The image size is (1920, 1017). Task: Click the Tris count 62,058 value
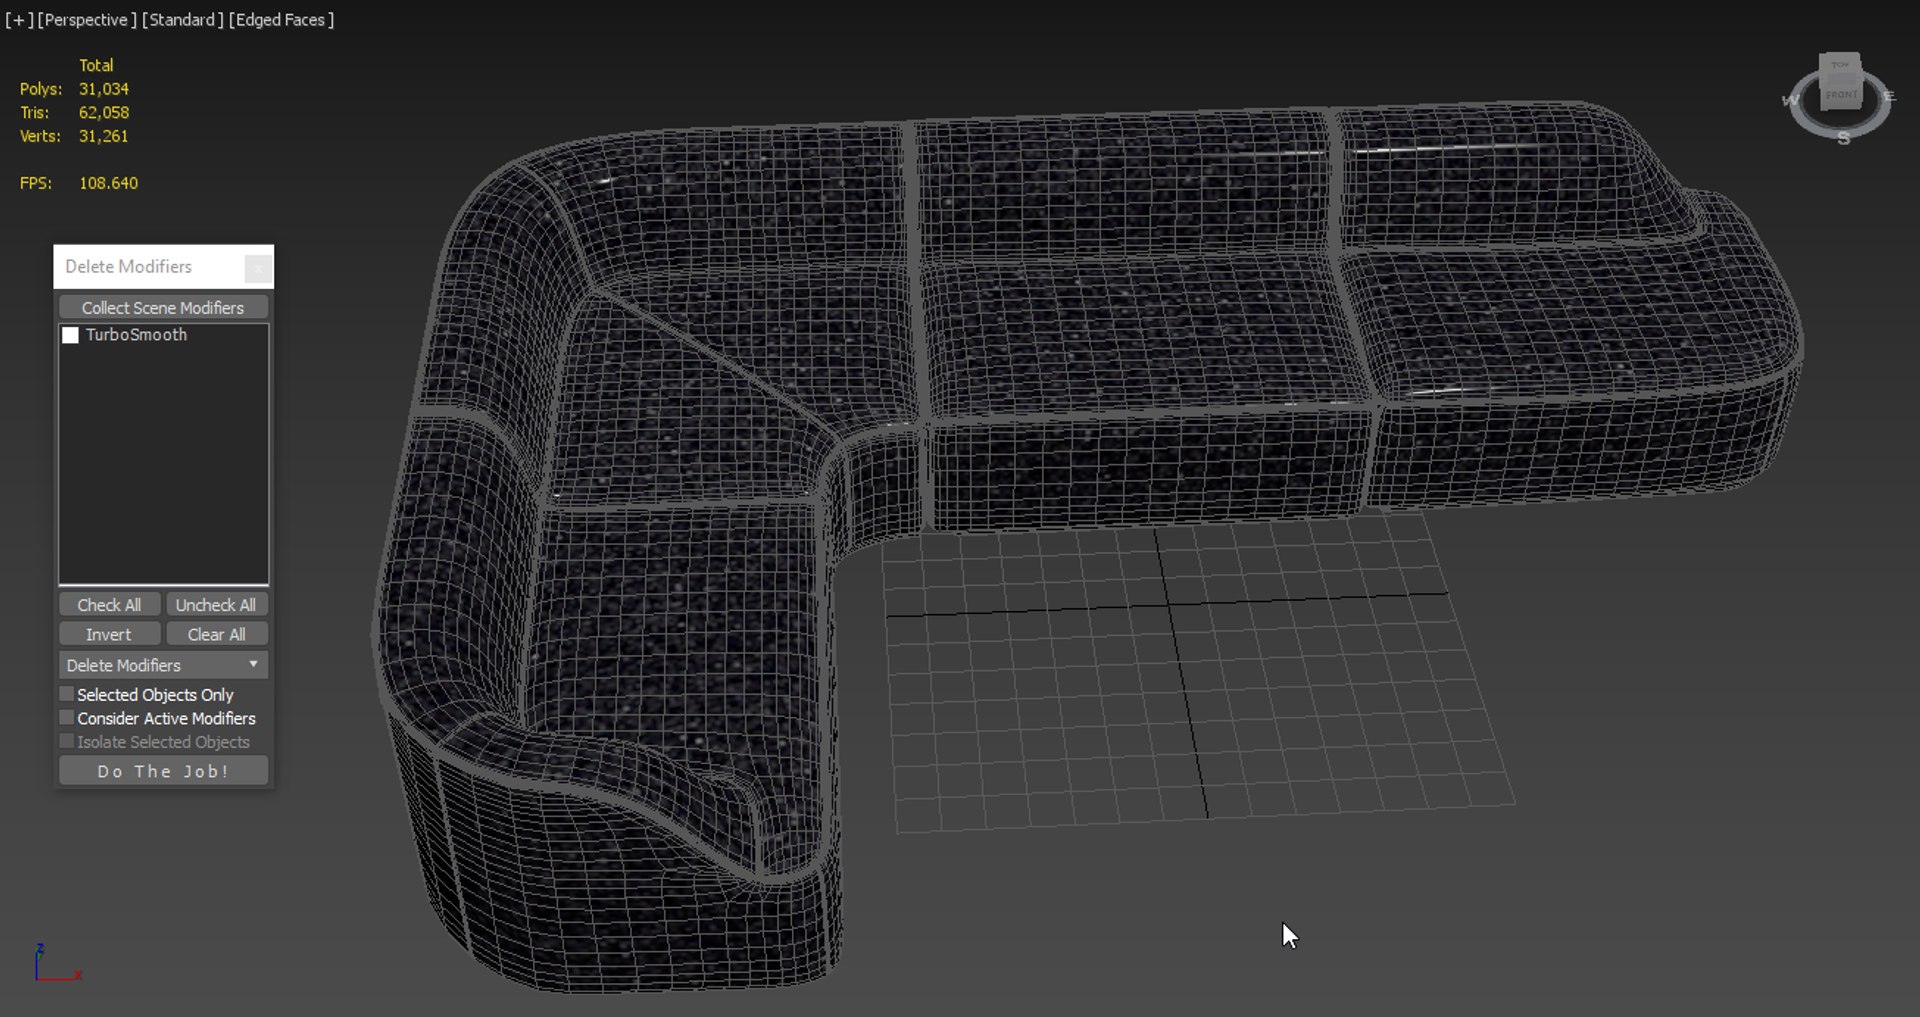104,113
